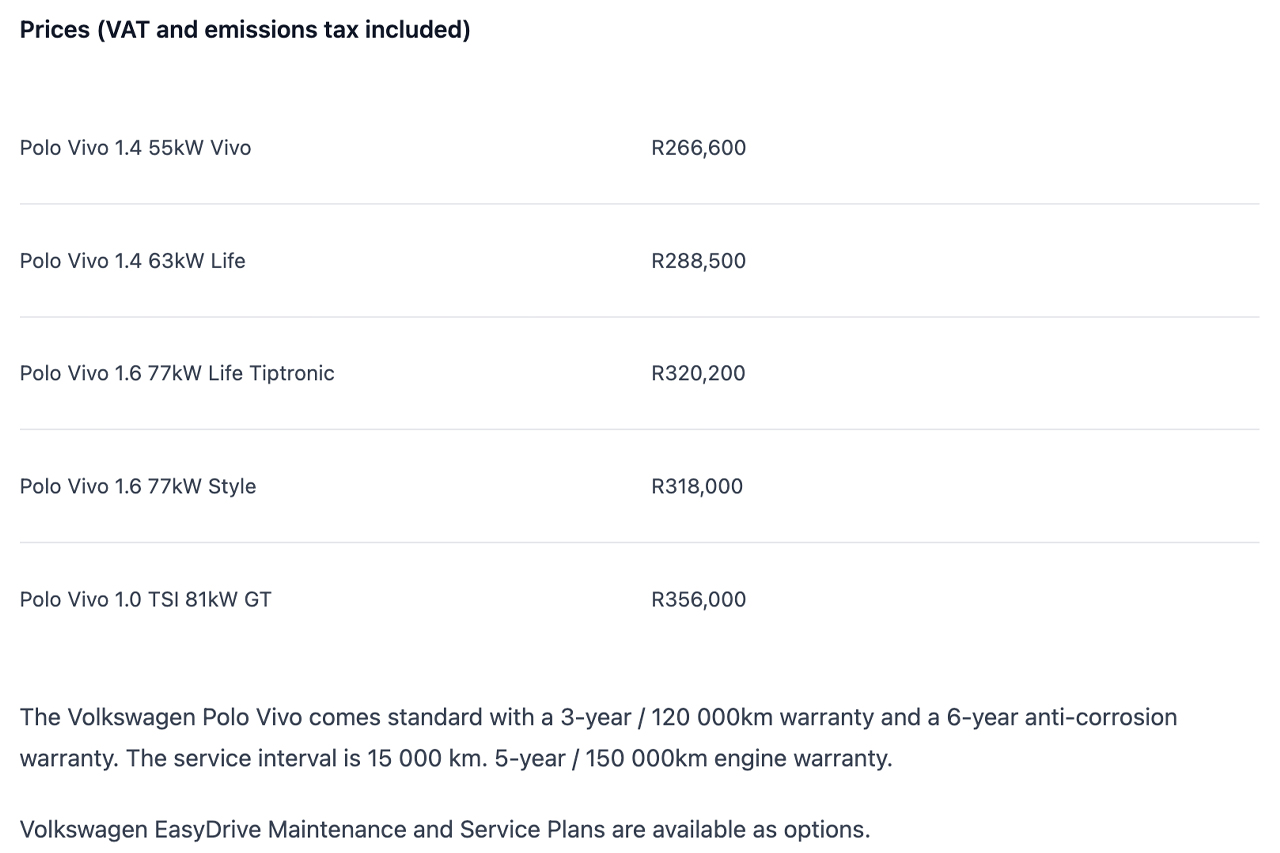The height and width of the screenshot is (853, 1280).
Task: Select the Polo Vivo 1.4 55kW Vivo row name
Action: (x=135, y=148)
